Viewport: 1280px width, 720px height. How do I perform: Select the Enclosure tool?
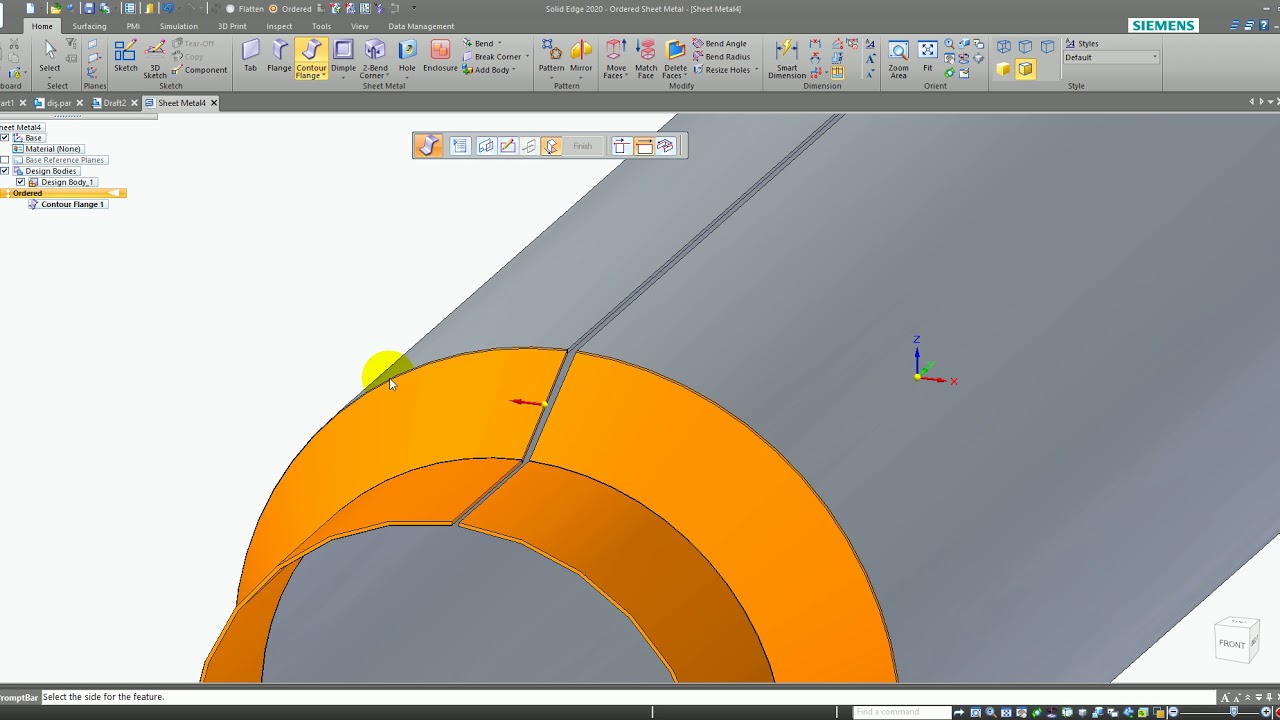click(440, 56)
